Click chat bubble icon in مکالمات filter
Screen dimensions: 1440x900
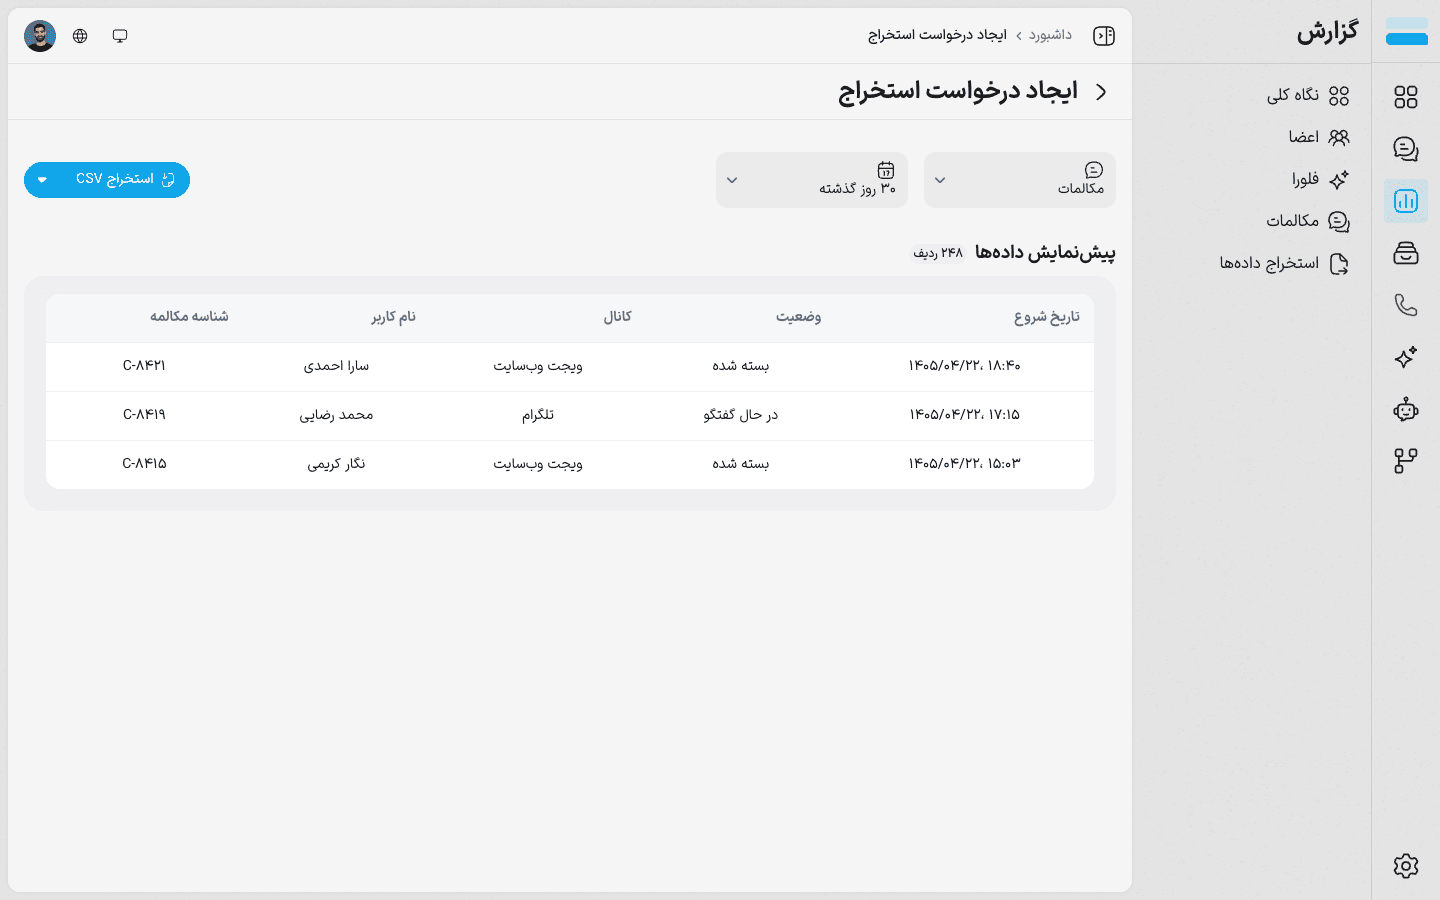point(1094,170)
